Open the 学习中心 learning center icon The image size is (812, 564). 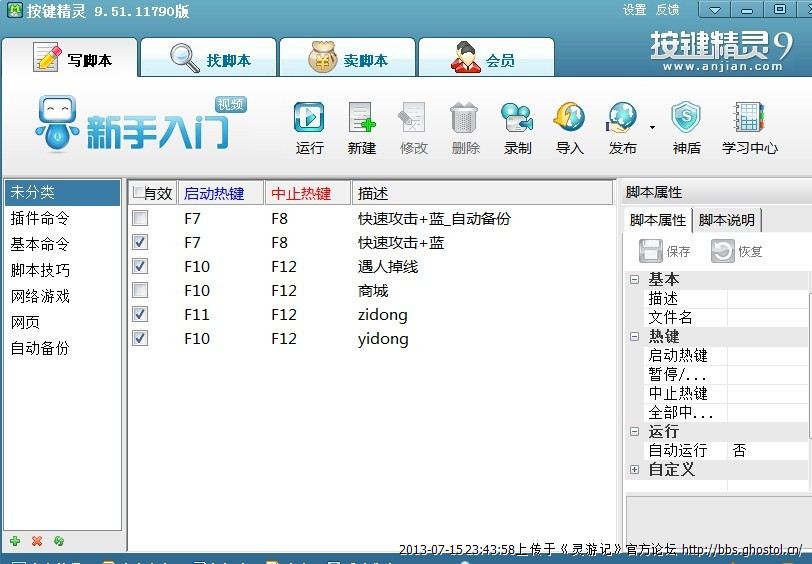point(749,118)
